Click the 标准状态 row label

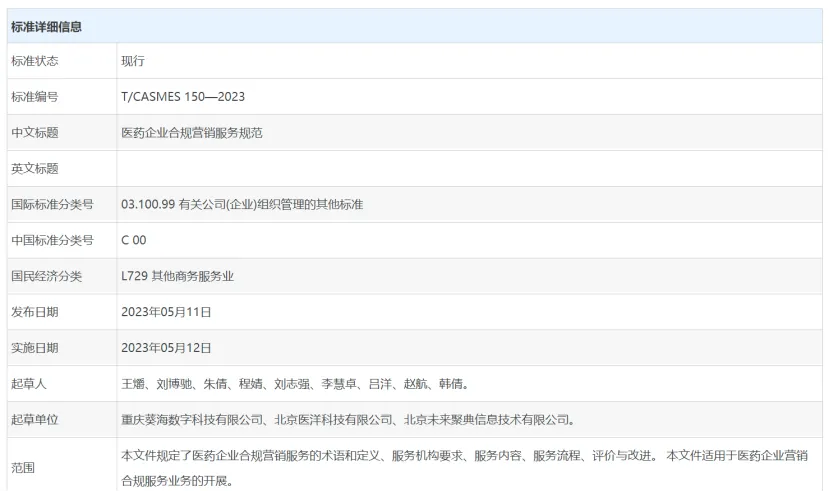point(35,61)
